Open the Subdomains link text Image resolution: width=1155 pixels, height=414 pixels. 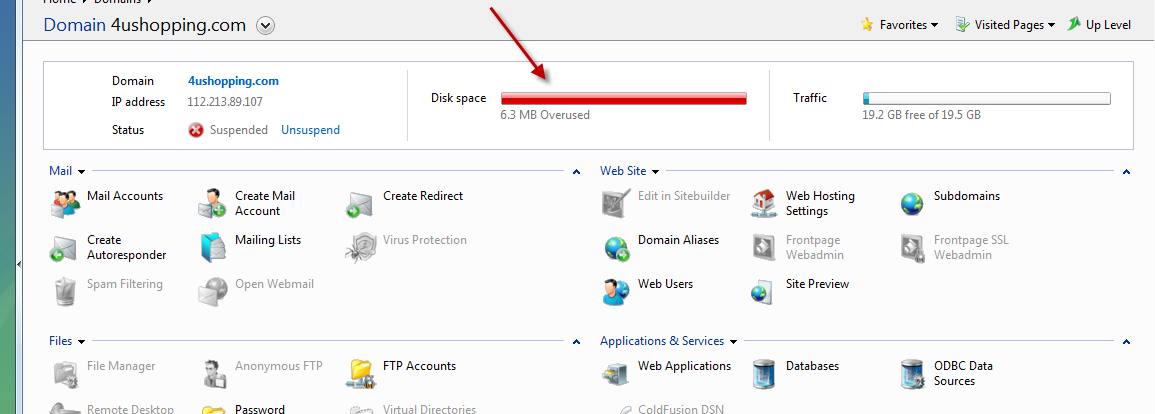pyautogui.click(x=967, y=196)
